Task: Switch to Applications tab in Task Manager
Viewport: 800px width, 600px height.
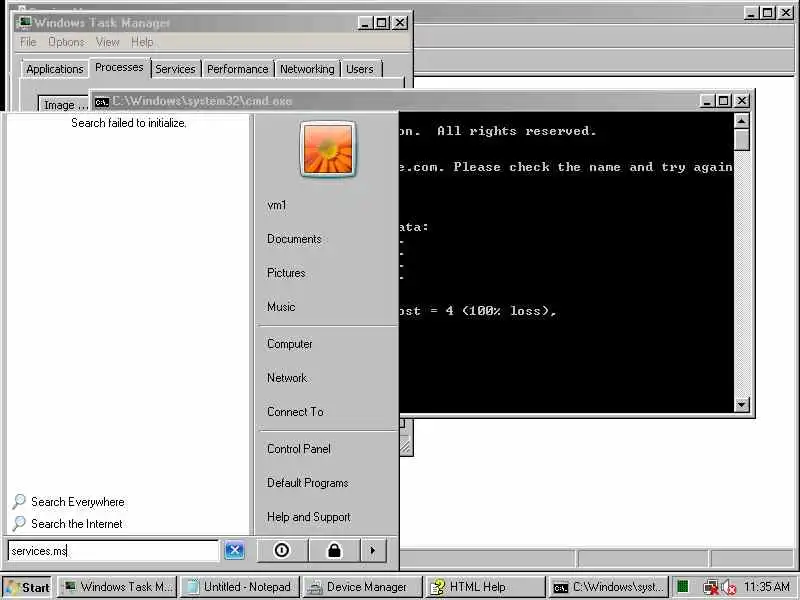Action: (55, 69)
